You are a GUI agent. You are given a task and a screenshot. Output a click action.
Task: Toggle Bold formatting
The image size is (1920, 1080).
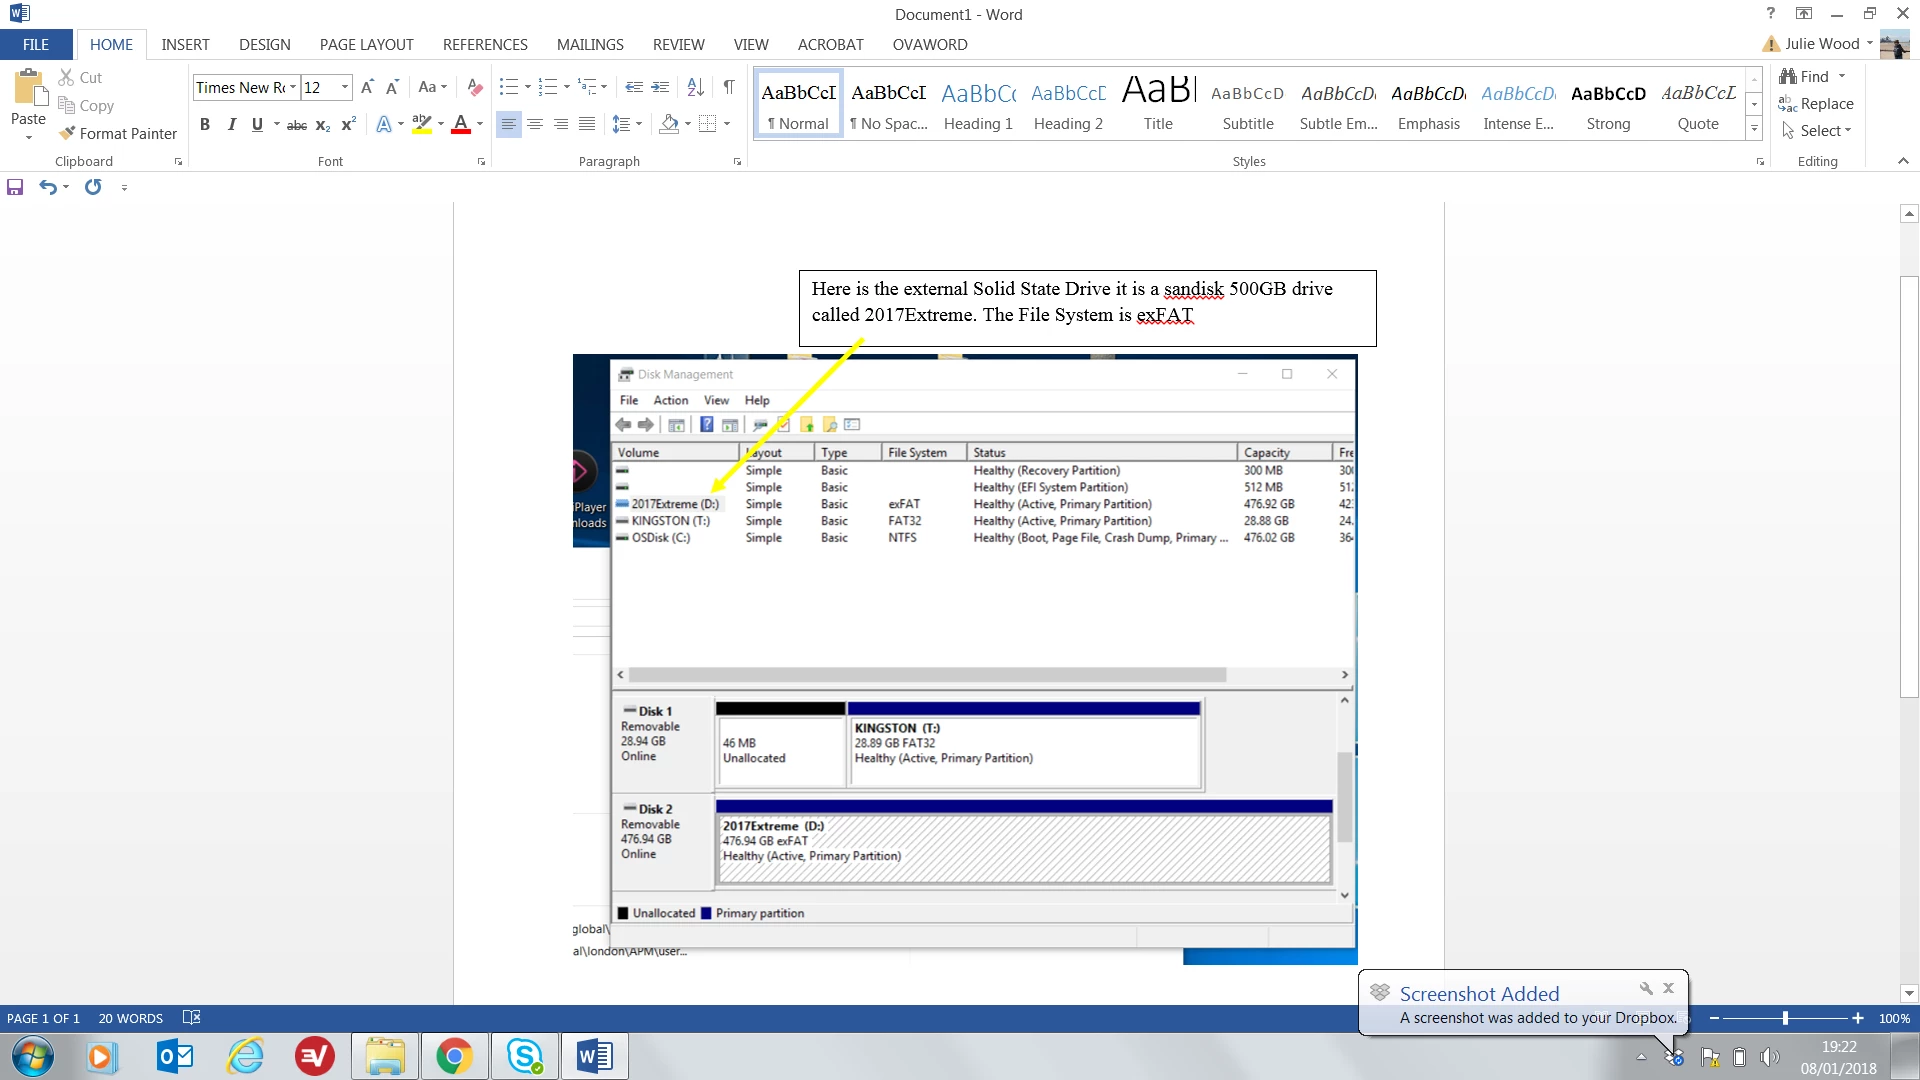pyautogui.click(x=205, y=125)
